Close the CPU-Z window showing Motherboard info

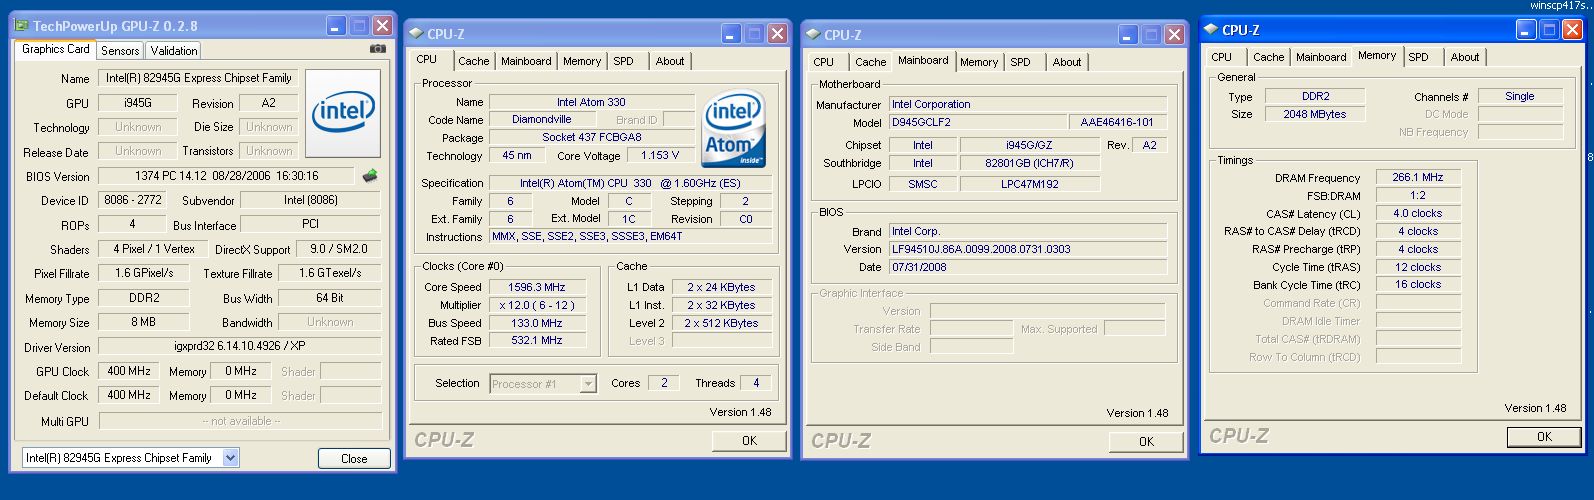[x=1174, y=34]
